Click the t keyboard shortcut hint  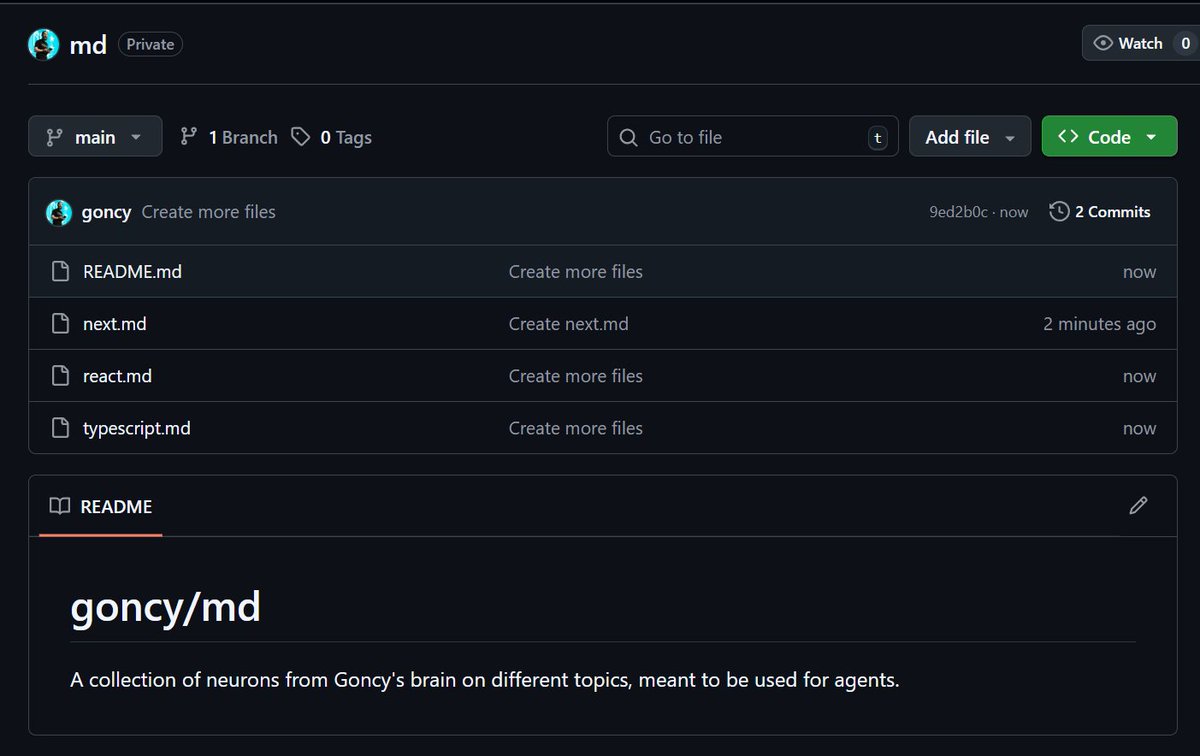(x=878, y=138)
